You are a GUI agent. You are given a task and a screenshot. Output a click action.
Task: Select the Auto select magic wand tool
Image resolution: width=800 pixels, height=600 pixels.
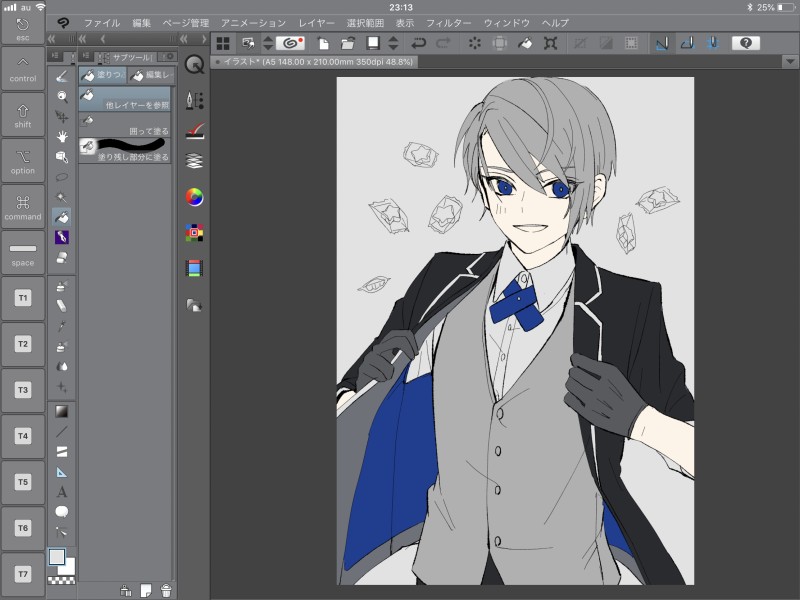[62, 197]
